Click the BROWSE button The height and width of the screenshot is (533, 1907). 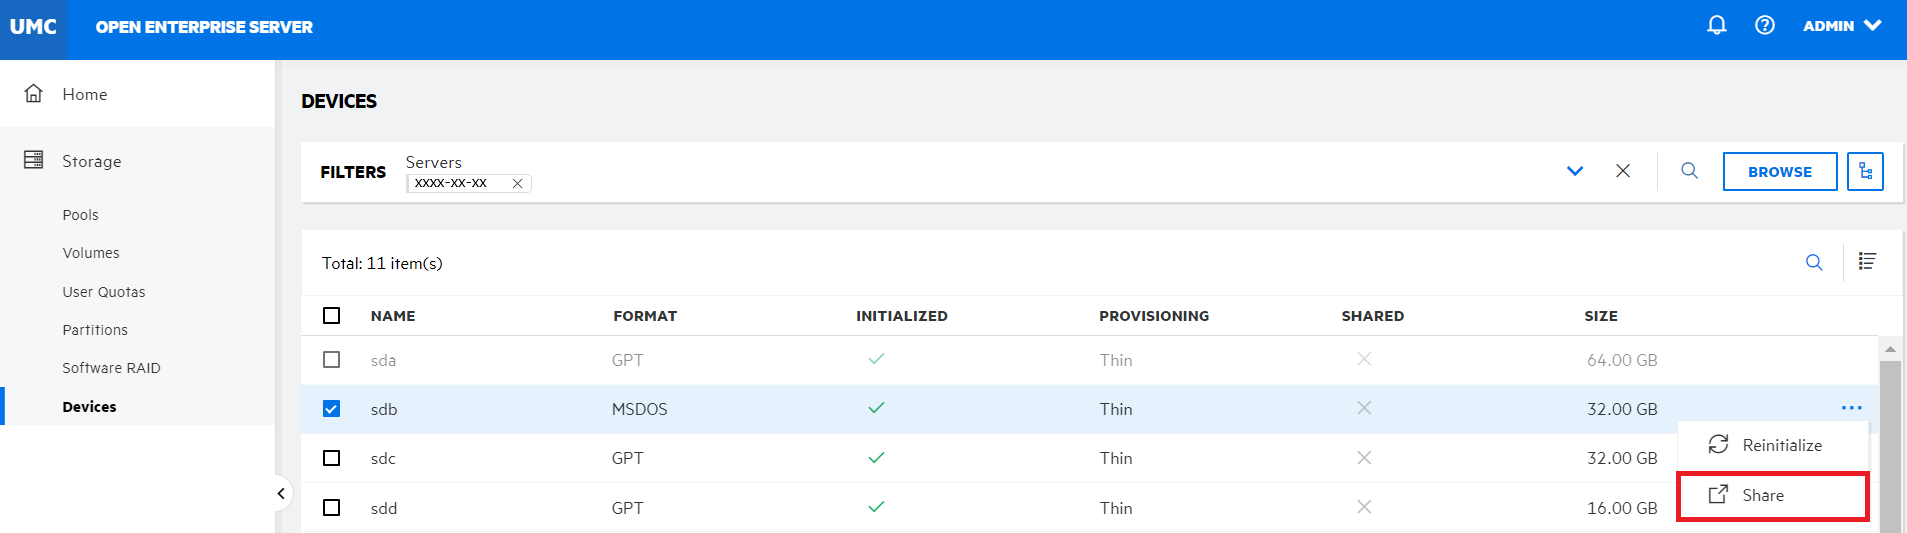pos(1779,172)
